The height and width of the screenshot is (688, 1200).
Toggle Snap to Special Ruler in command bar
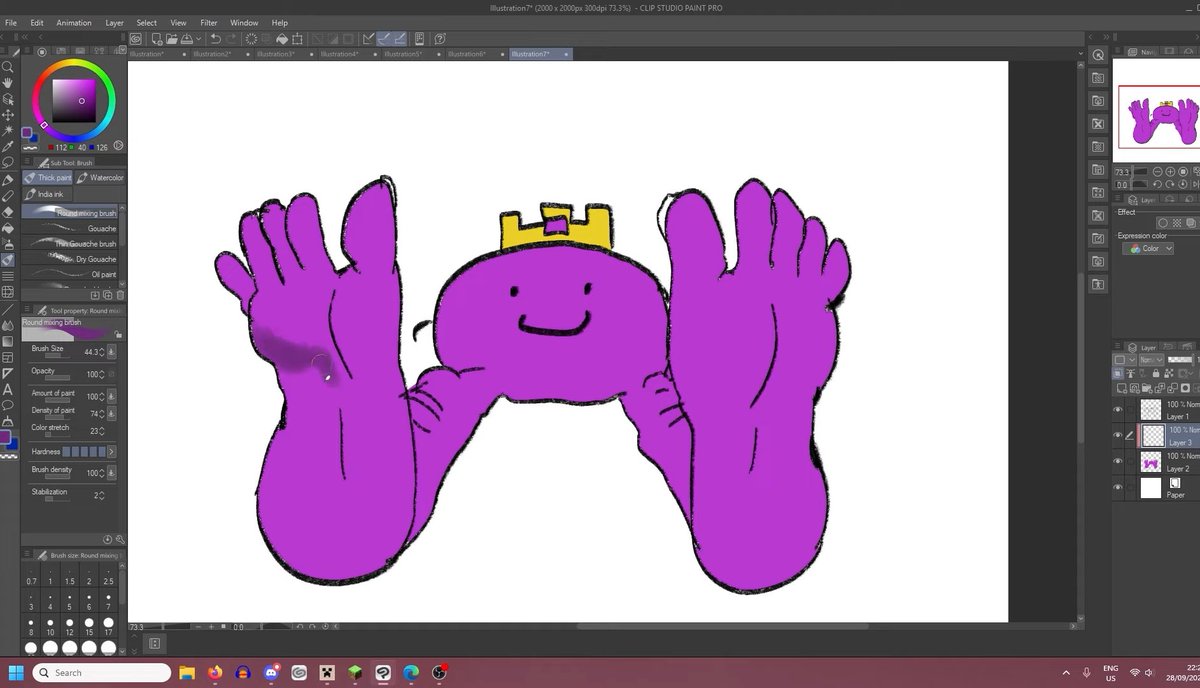pos(384,38)
